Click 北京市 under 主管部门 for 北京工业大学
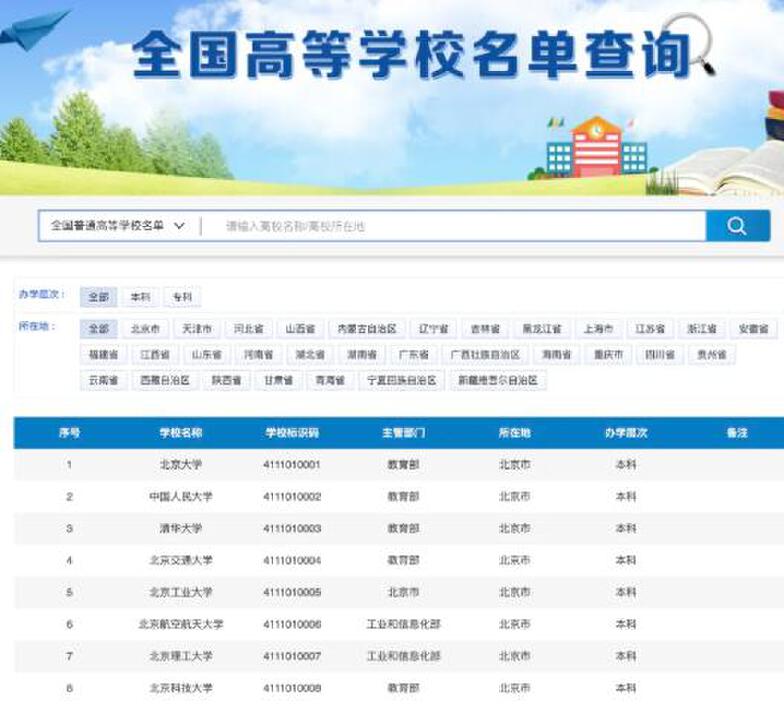This screenshot has height=722, width=784. 404,592
